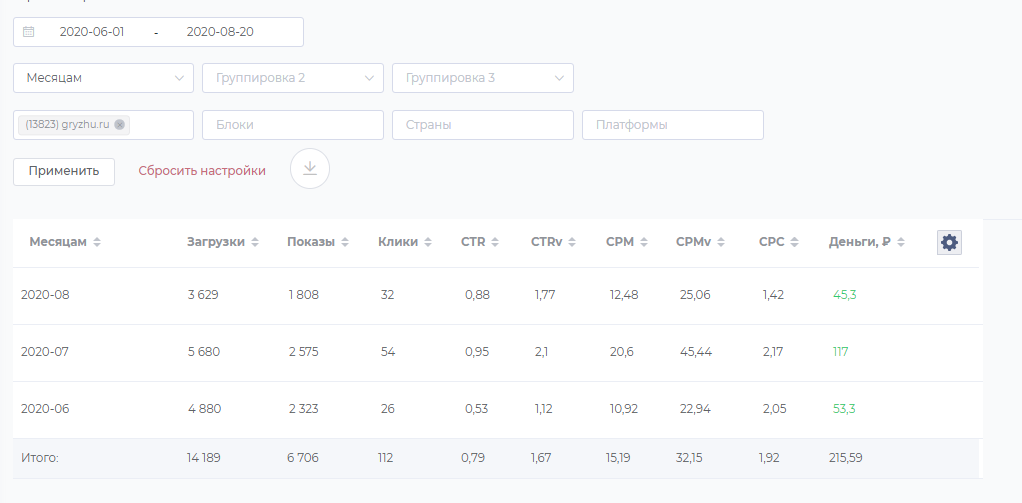The width and height of the screenshot is (1022, 503).
Task: Click into the Страны filter field
Action: [x=483, y=125]
